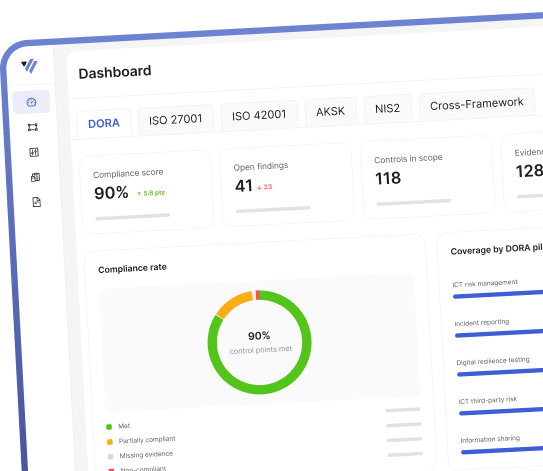Click the ICT risk management label

485,283
